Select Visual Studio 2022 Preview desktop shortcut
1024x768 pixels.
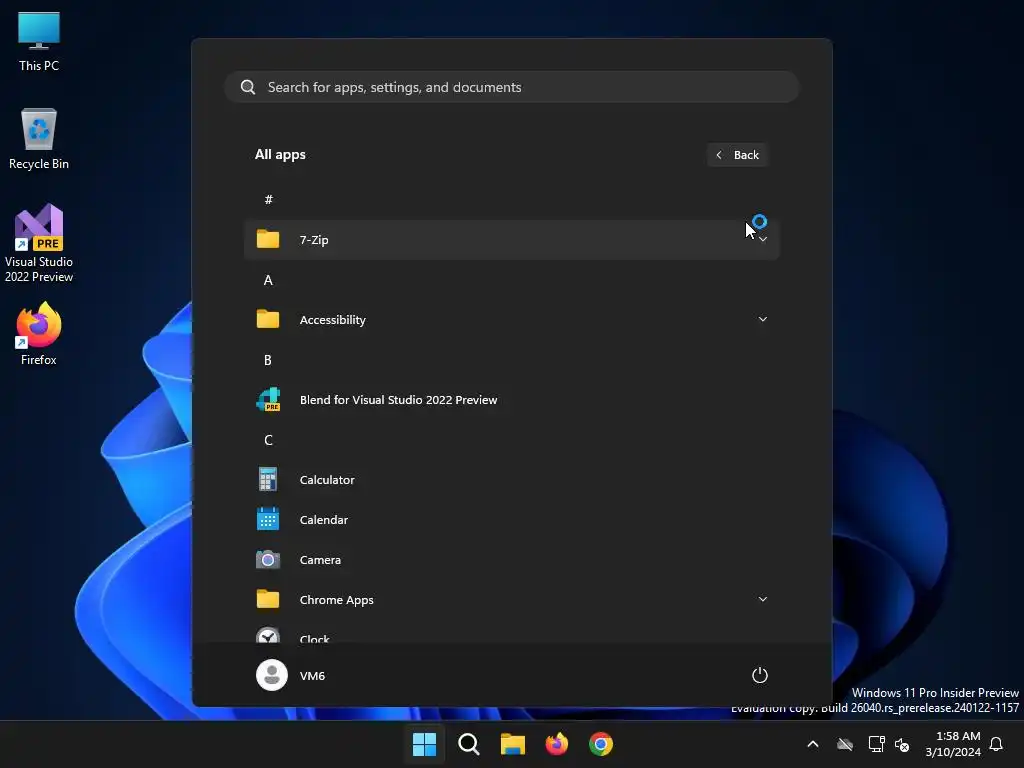[x=39, y=243]
